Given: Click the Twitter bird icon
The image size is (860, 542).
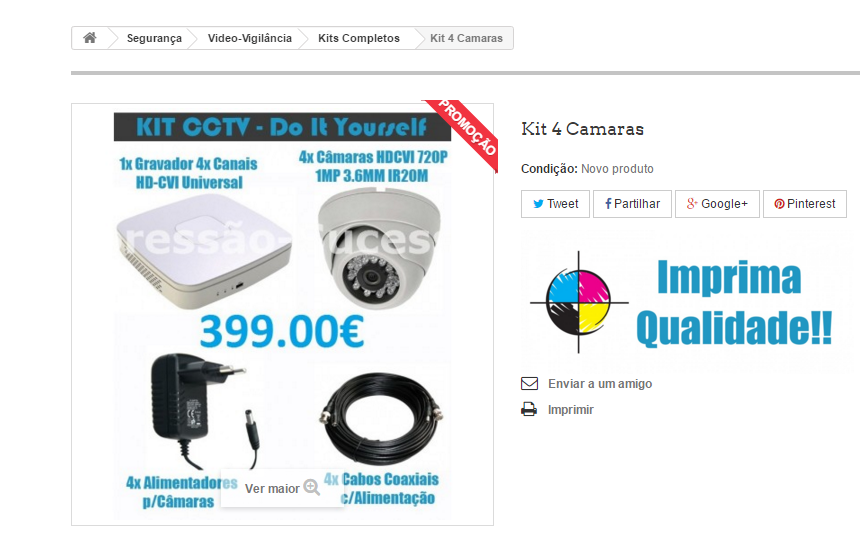Looking at the screenshot, I should click(539, 204).
